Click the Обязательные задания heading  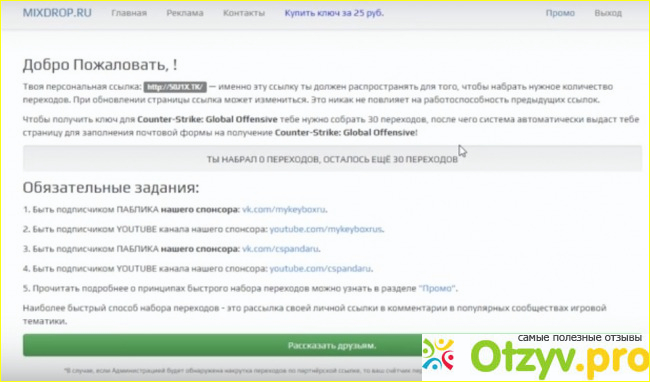pos(111,187)
